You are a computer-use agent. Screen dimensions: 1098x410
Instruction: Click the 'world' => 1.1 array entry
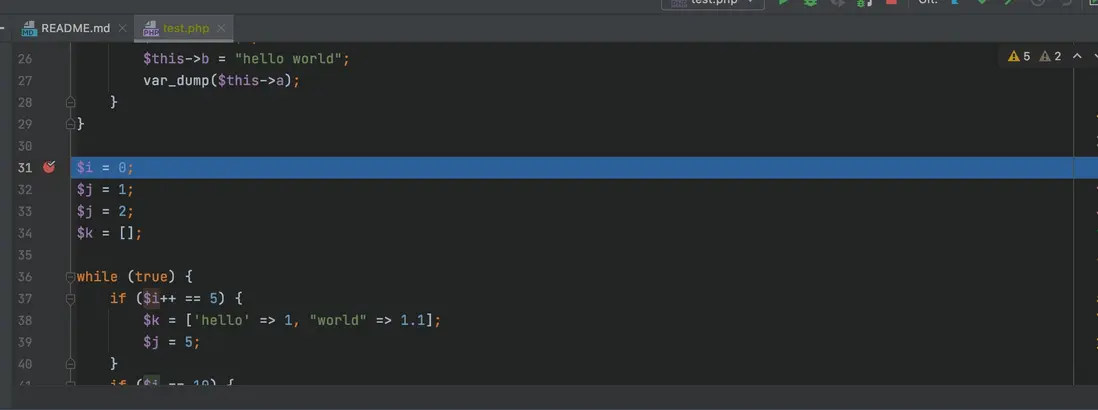(x=367, y=320)
